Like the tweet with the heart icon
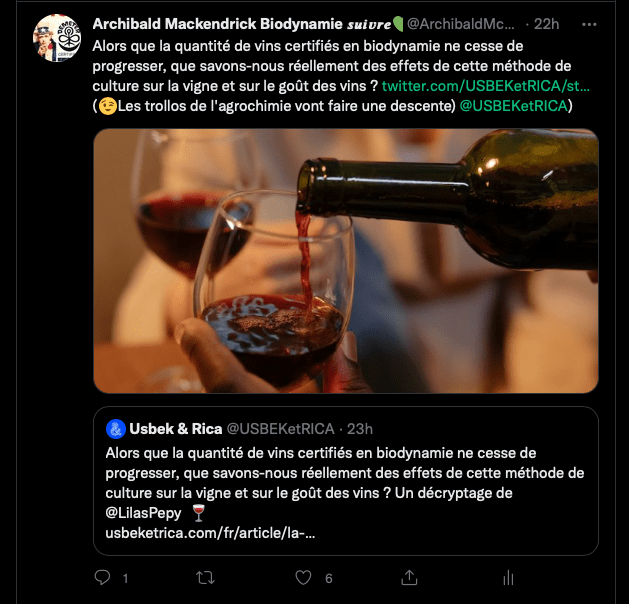The image size is (629, 604). 306,578
